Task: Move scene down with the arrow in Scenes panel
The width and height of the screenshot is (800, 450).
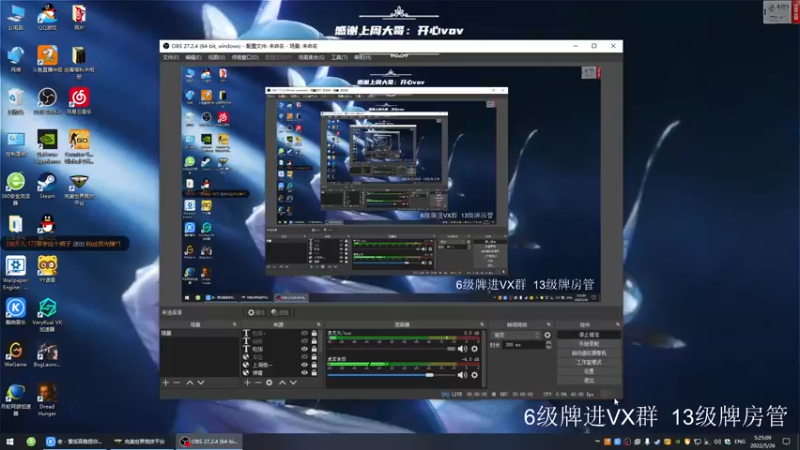Action: tap(201, 382)
